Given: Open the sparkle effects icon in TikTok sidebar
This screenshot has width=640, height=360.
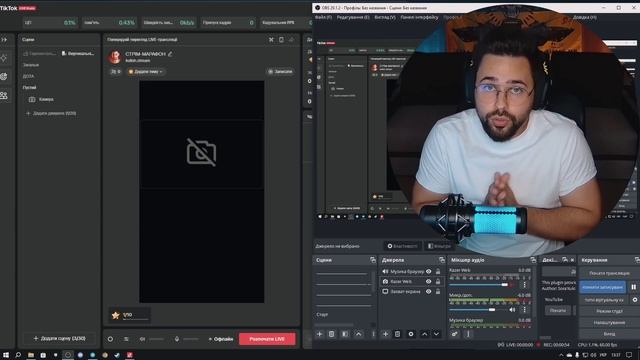Looking at the screenshot, I should tap(4, 58).
